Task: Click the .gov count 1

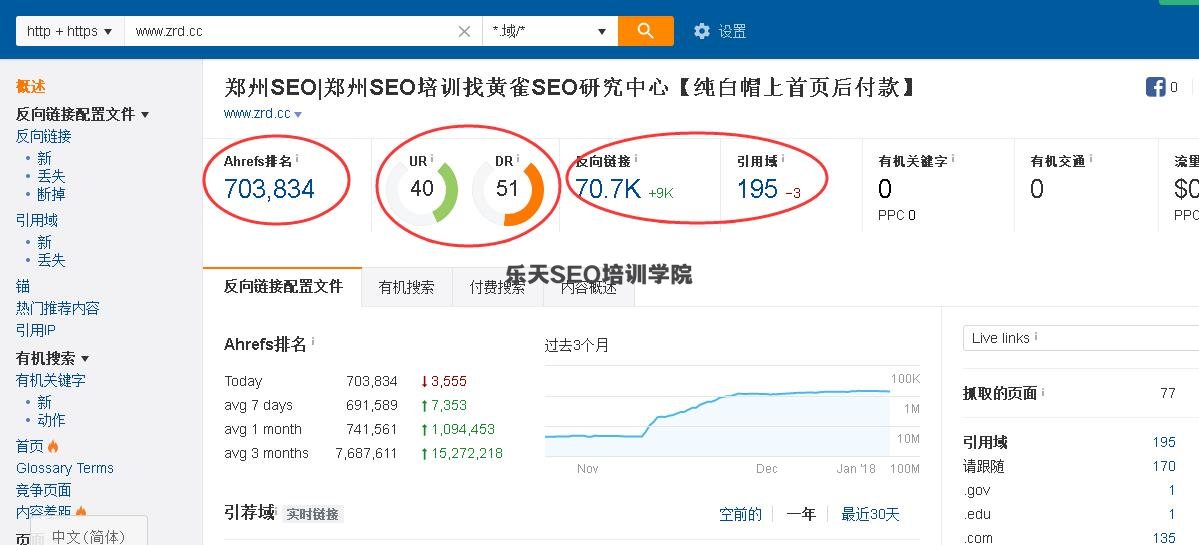Action: click(x=1171, y=490)
